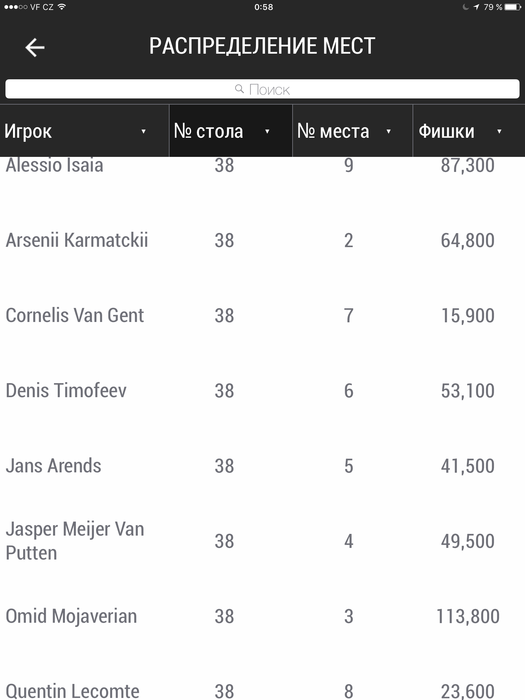
Task: Open sort dropdown arrow on № стола column
Action: (267, 131)
